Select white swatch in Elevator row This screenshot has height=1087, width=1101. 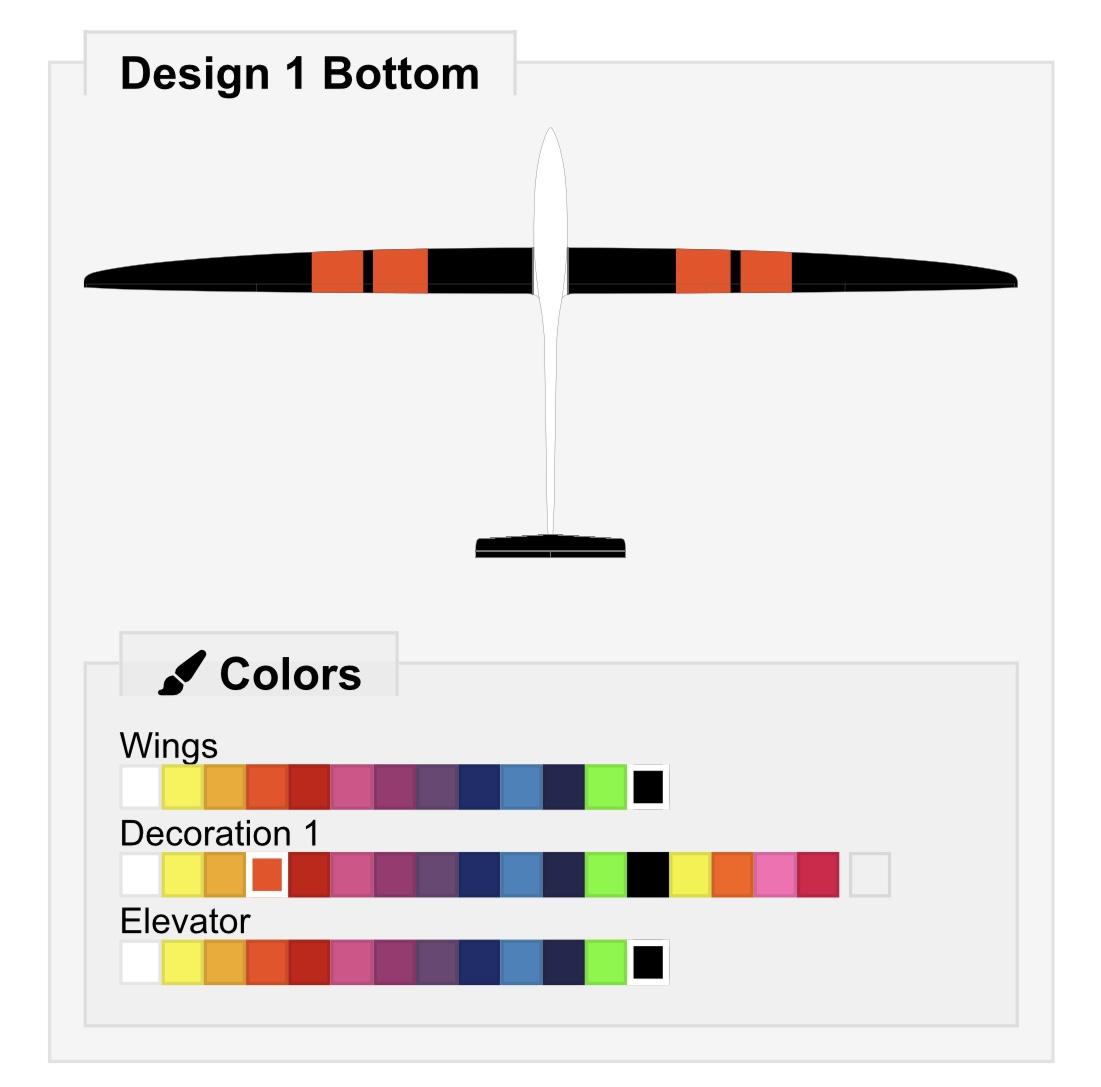[x=141, y=963]
